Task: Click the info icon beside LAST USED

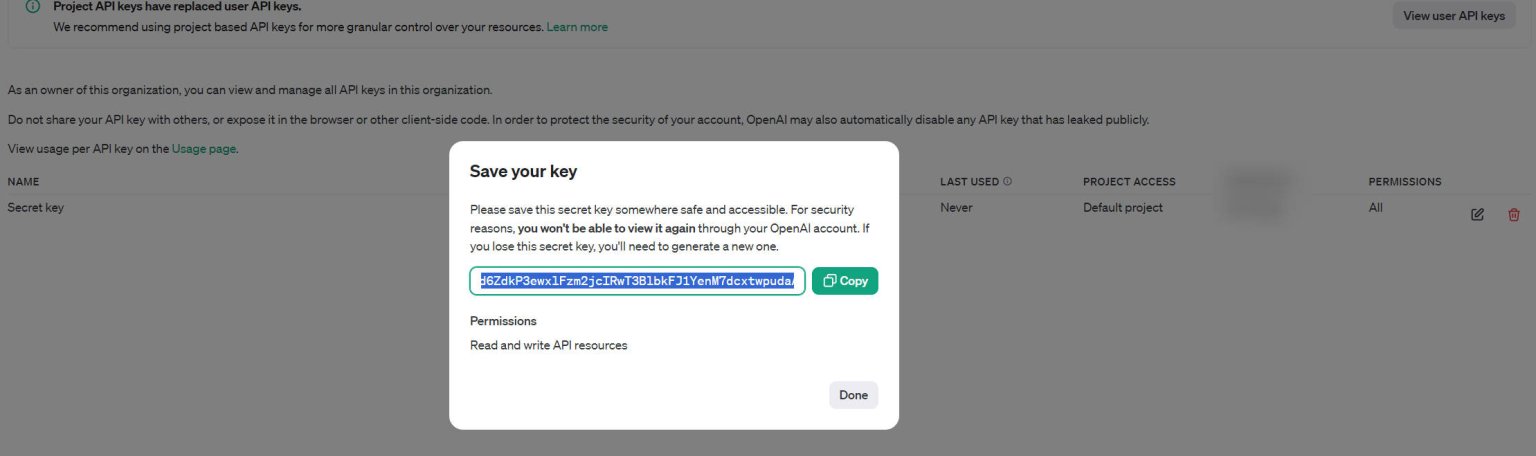Action: (x=1007, y=182)
